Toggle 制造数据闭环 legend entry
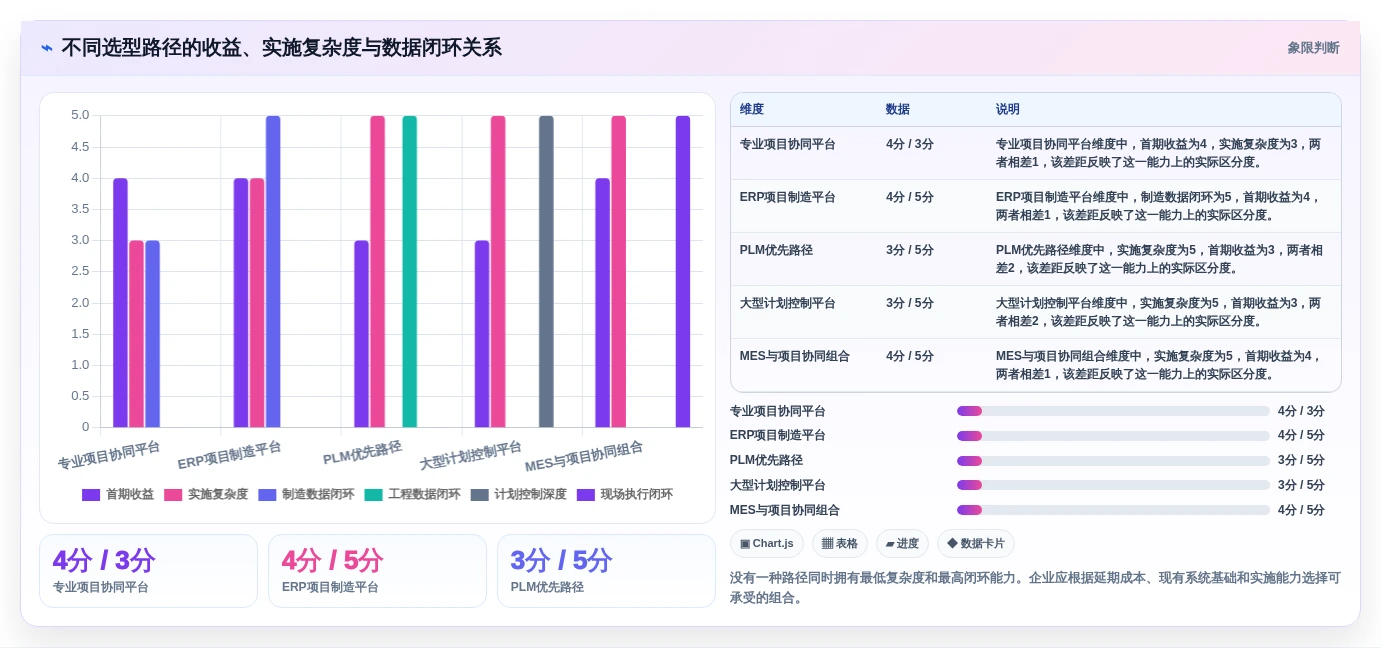Viewport: 1381px width, 648px height. coord(306,494)
